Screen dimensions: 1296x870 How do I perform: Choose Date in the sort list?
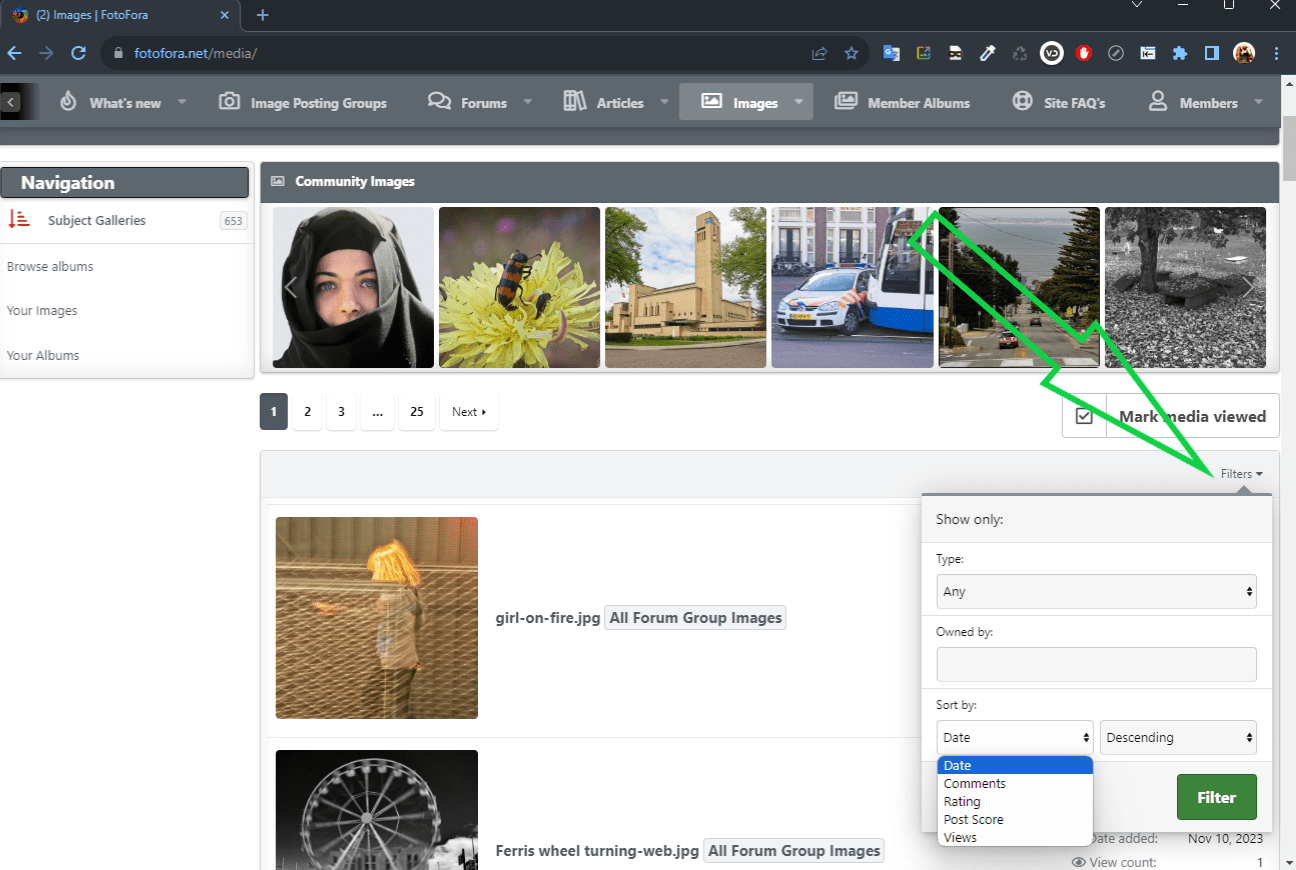click(1015, 765)
